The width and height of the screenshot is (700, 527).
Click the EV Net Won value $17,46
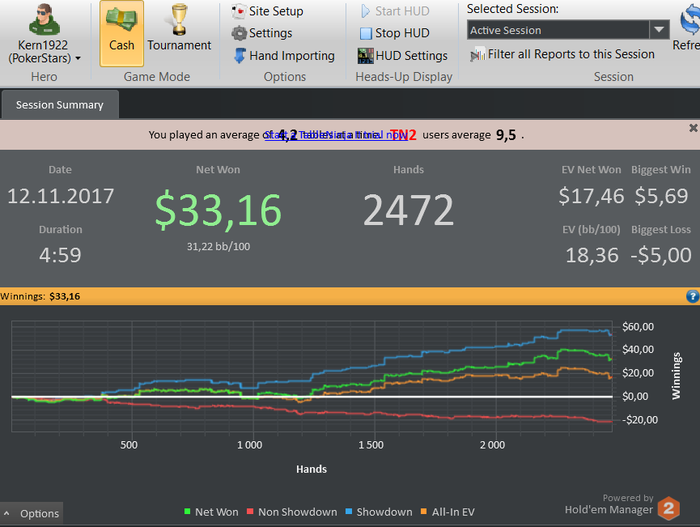[591, 196]
